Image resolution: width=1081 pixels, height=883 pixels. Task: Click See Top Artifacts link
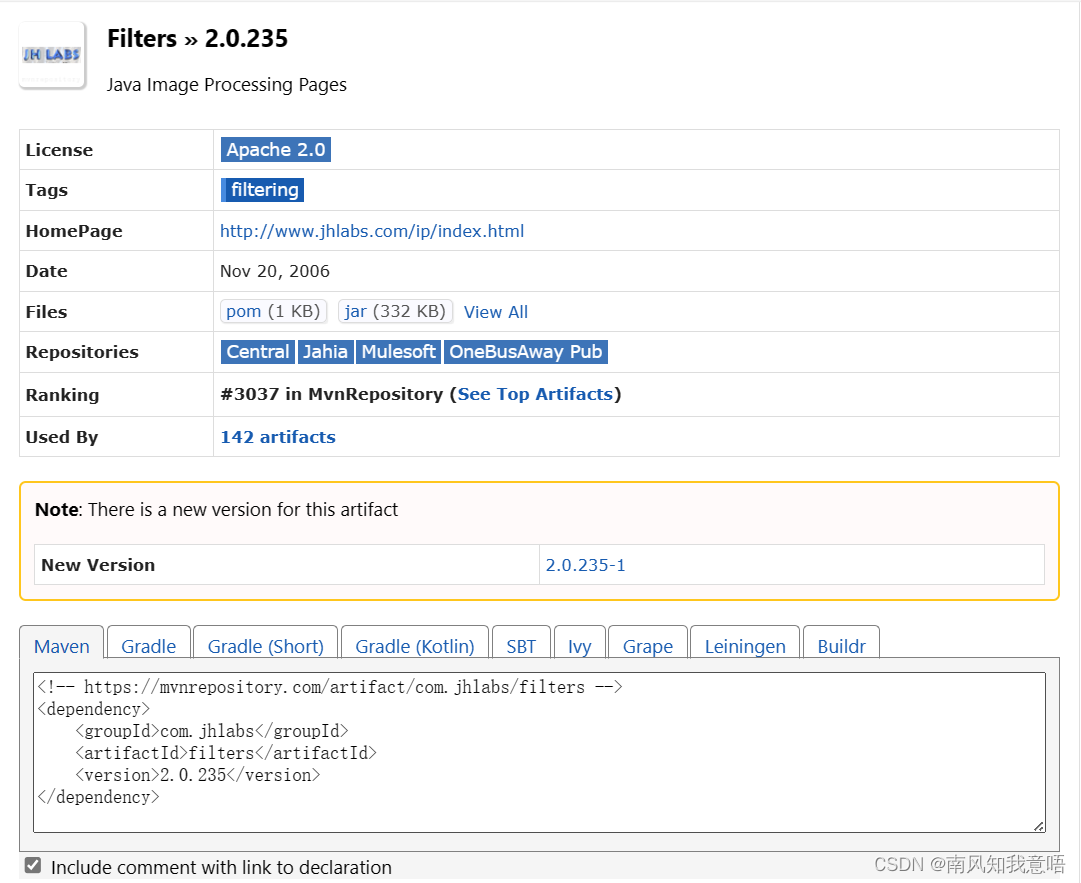pos(535,394)
